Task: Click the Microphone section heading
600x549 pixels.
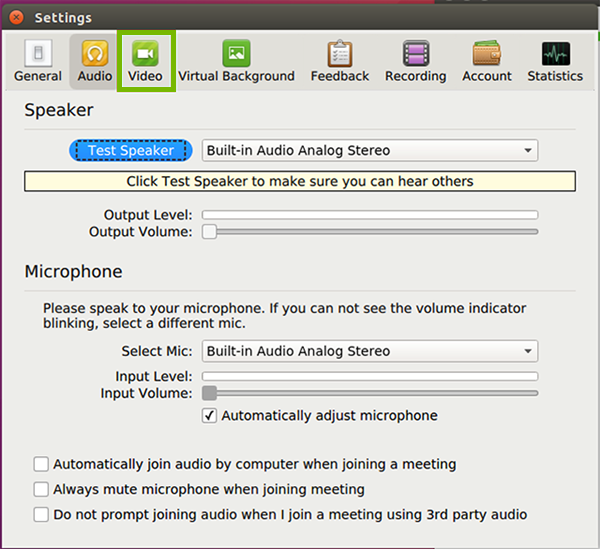Action: click(73, 272)
